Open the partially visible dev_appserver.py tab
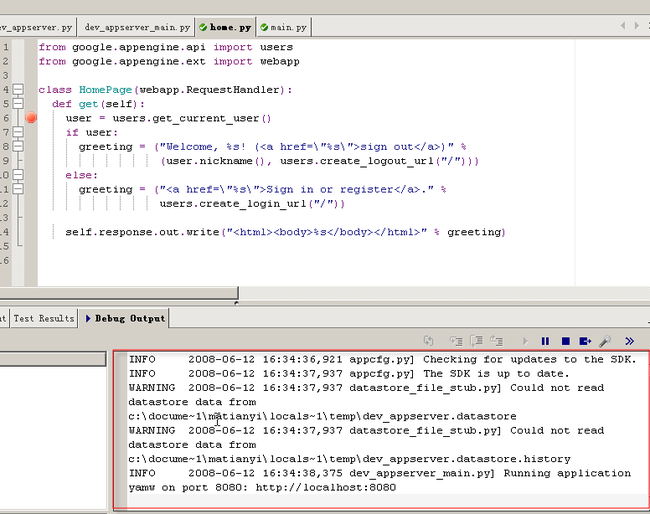 coord(37,27)
